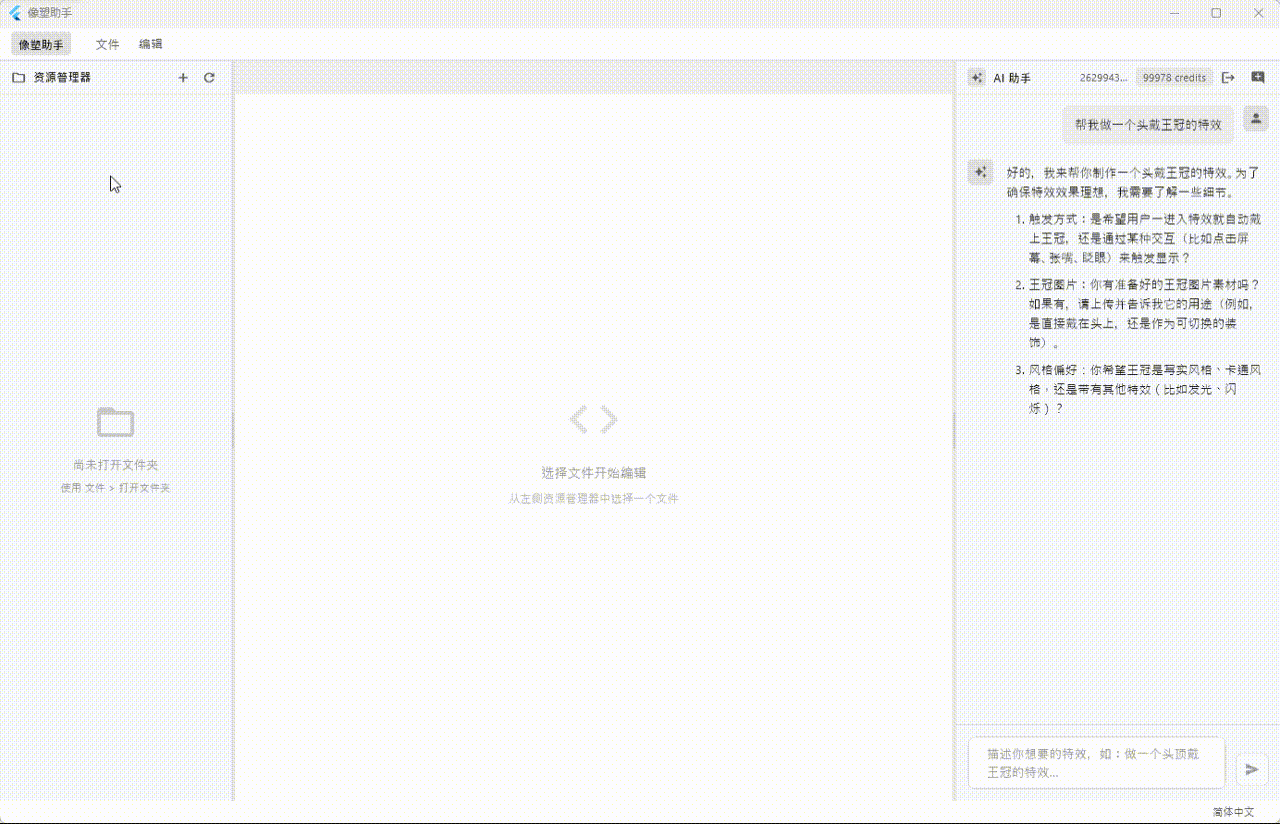
Task: Click the AI assistant sparkle icon in header
Action: [976, 77]
